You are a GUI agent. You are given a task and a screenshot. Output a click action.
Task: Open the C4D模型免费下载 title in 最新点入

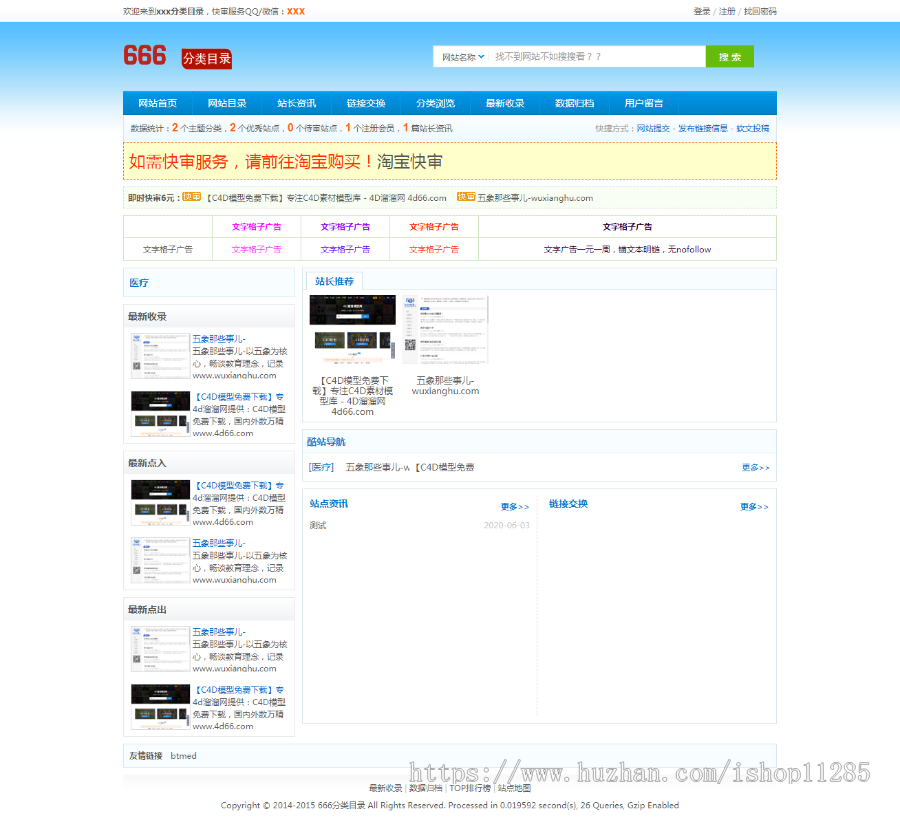[238, 486]
